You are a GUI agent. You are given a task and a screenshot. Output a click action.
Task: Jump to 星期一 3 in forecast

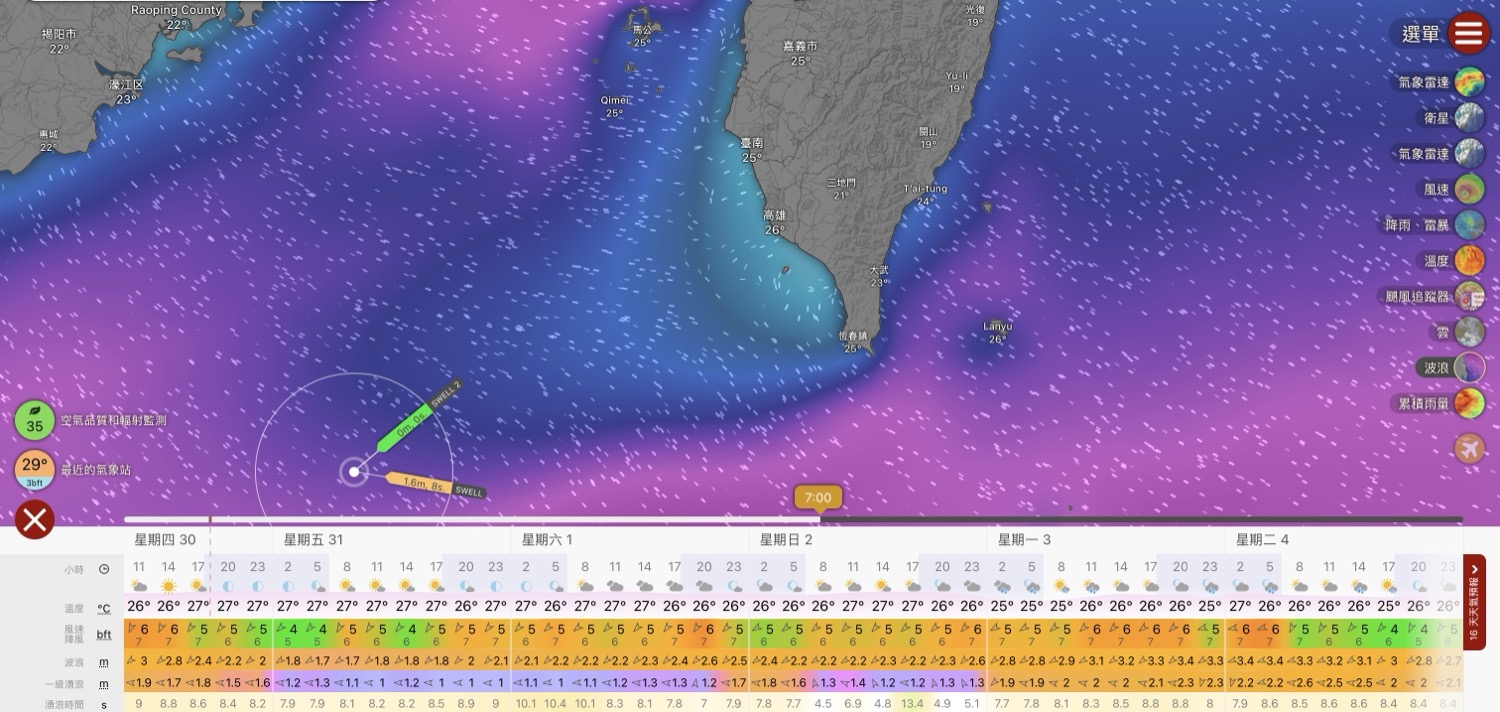[x=1023, y=540]
